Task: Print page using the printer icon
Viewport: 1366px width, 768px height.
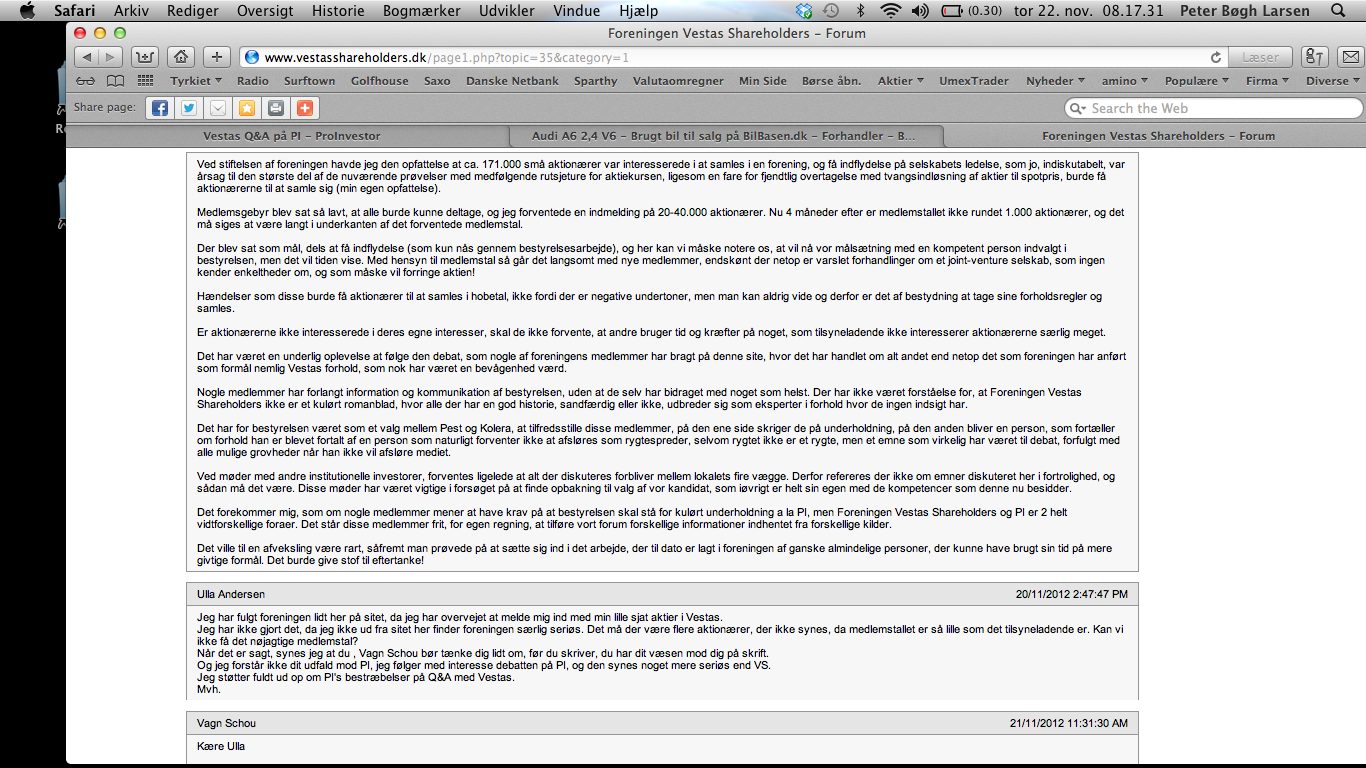Action: point(276,108)
